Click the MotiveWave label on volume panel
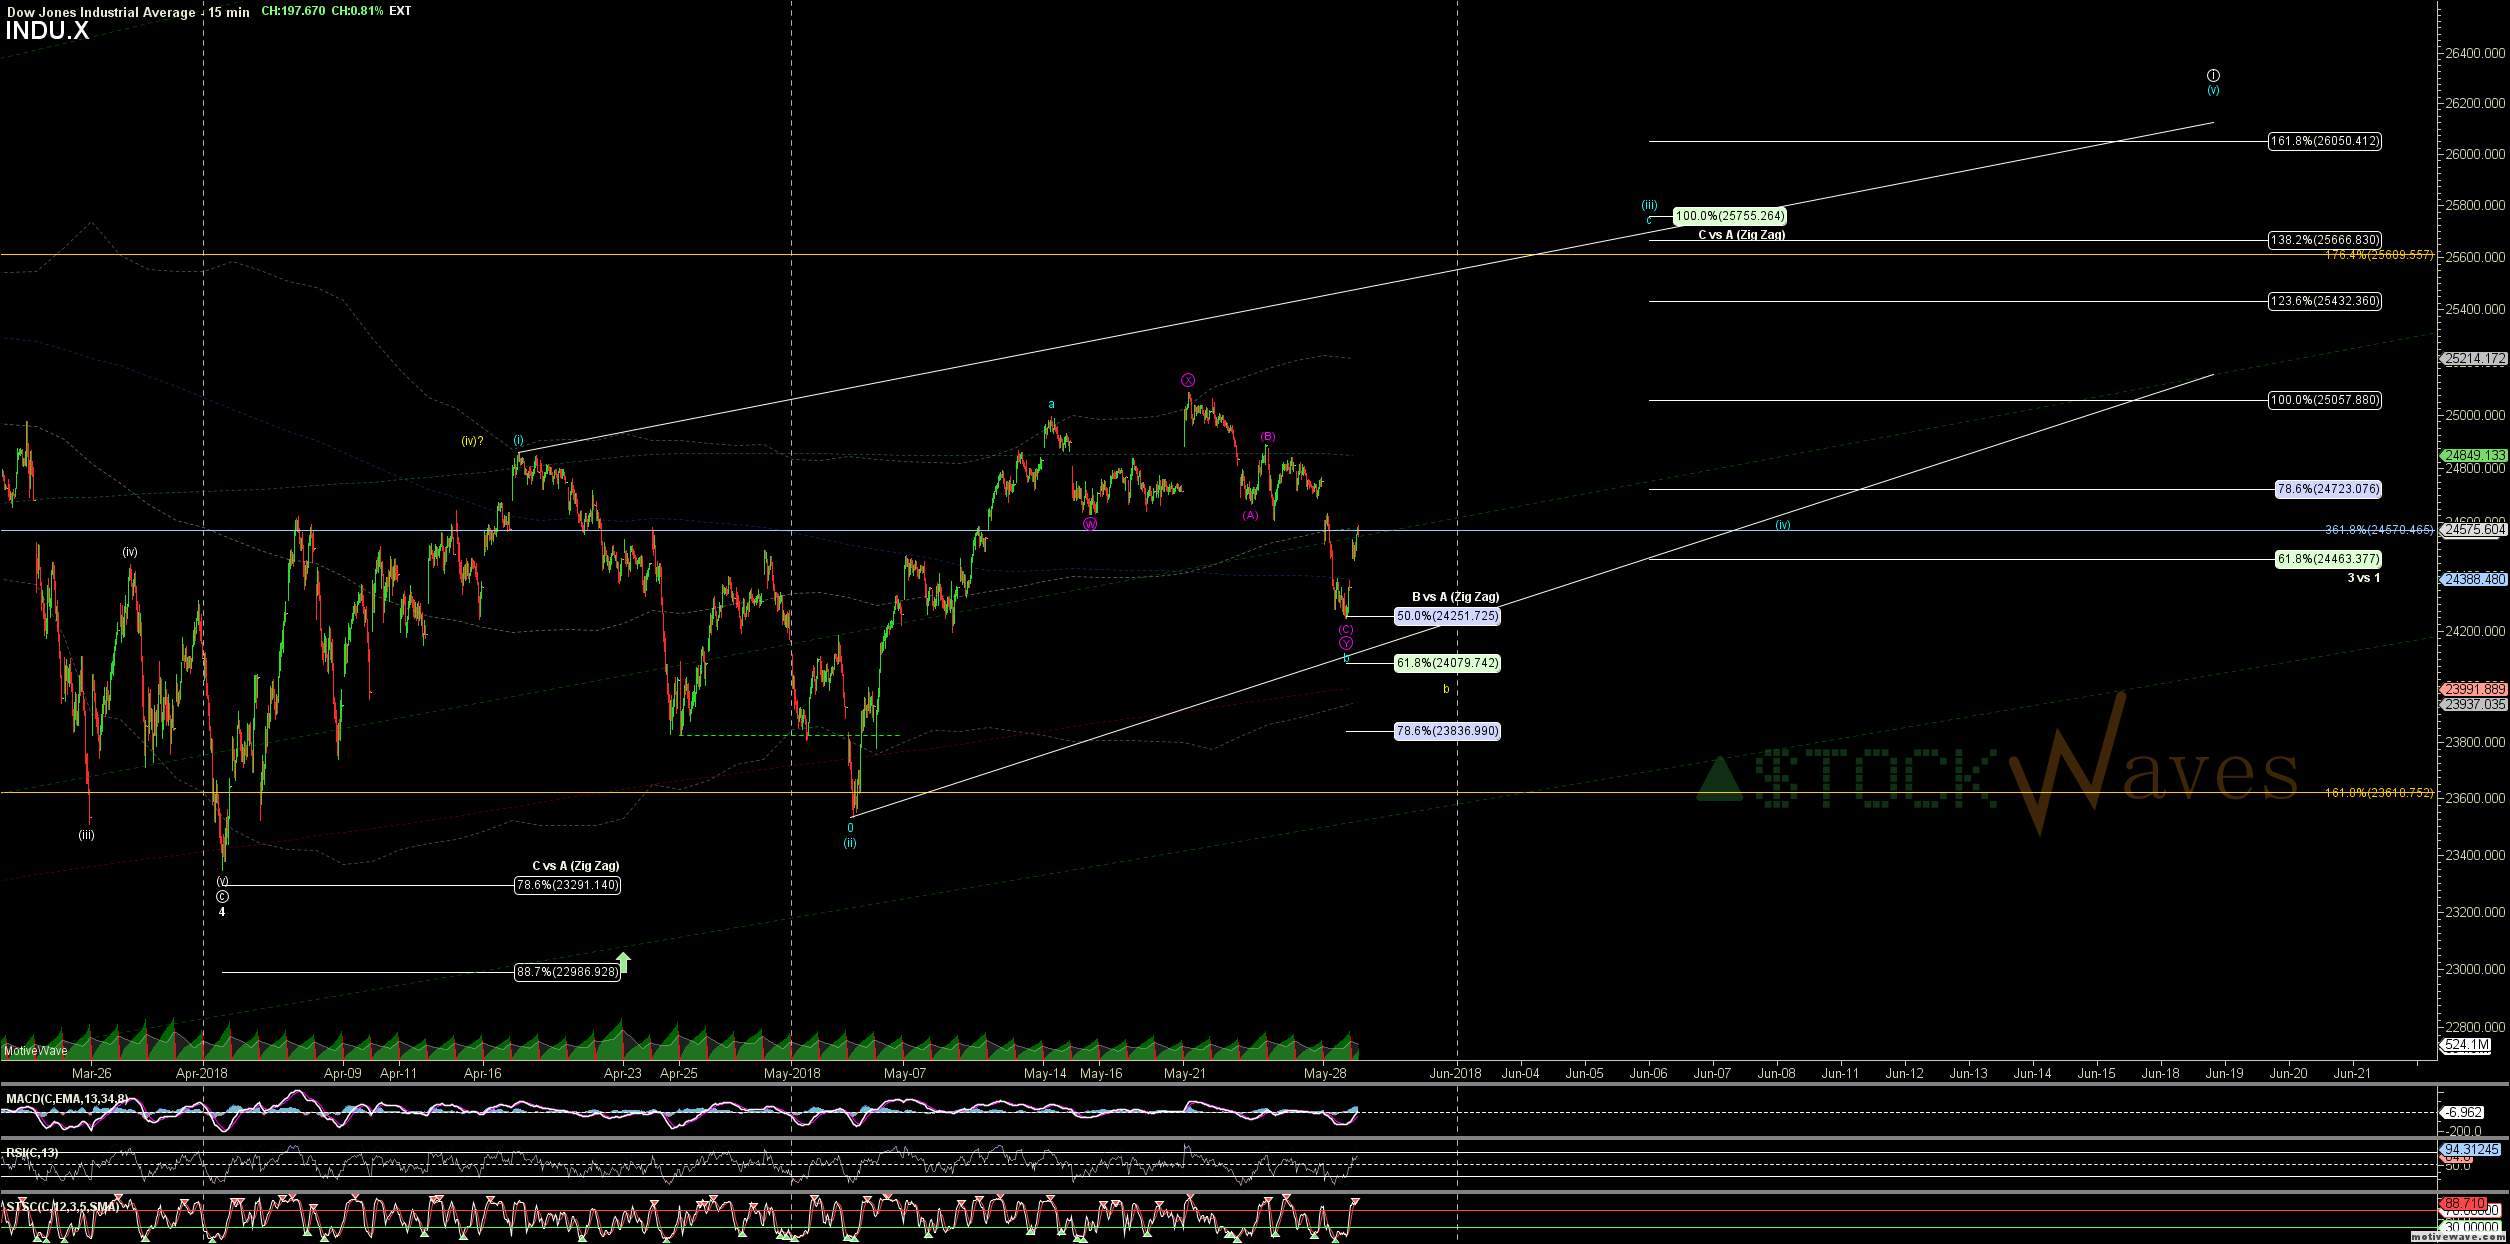The image size is (2510, 1244). click(x=36, y=1050)
